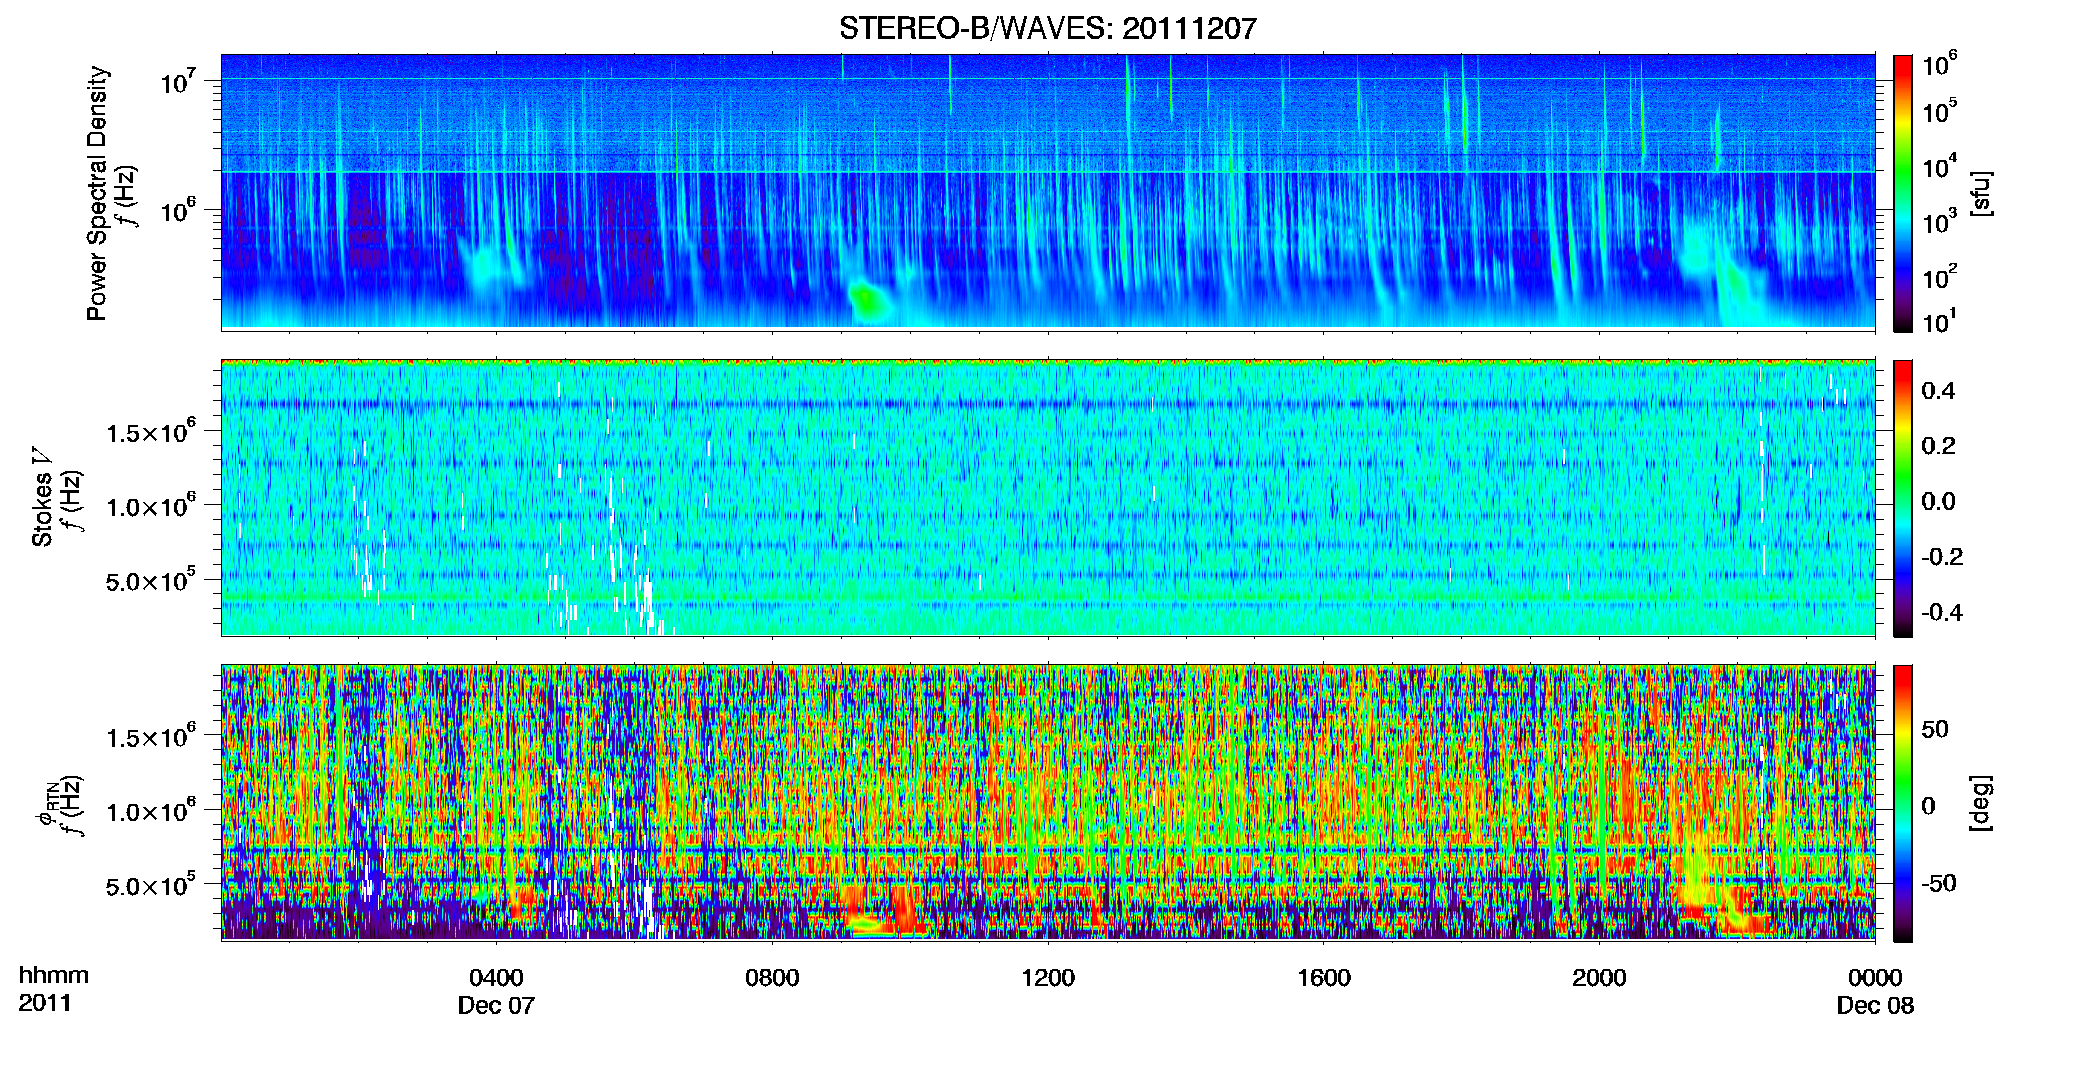The width and height of the screenshot is (2096, 1080).
Task: Select the [deg] colorbar unit label
Action: click(x=1982, y=803)
